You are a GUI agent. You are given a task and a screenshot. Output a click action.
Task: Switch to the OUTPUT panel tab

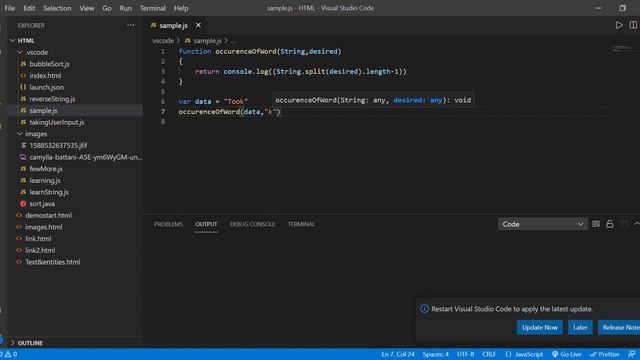click(x=206, y=224)
